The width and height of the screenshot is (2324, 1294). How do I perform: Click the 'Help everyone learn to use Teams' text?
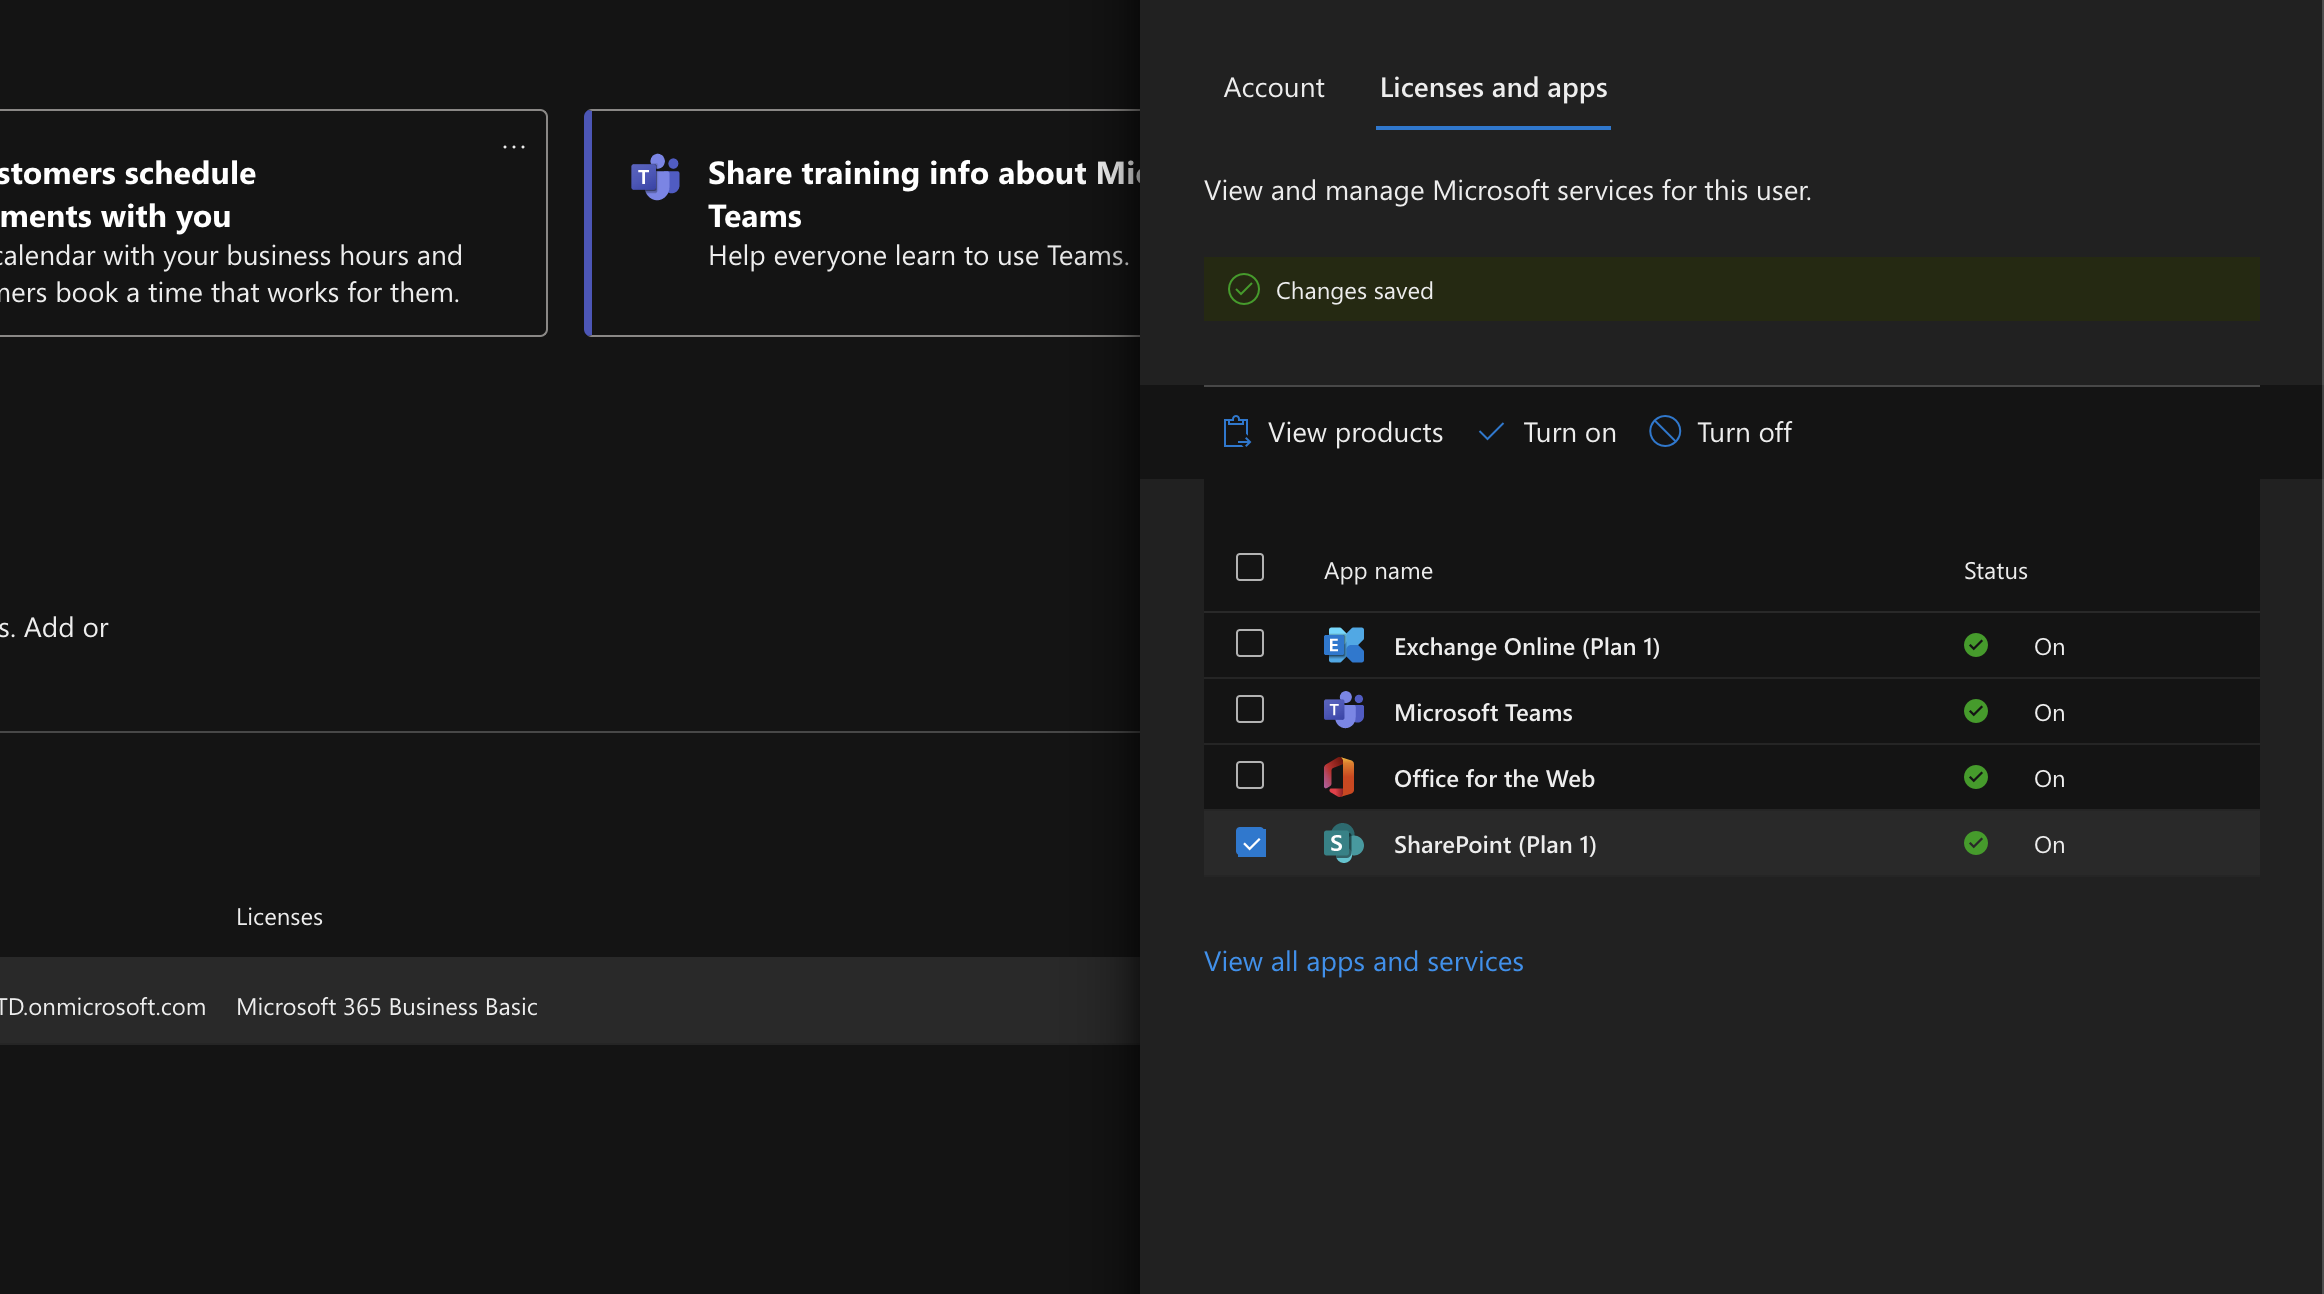(919, 256)
